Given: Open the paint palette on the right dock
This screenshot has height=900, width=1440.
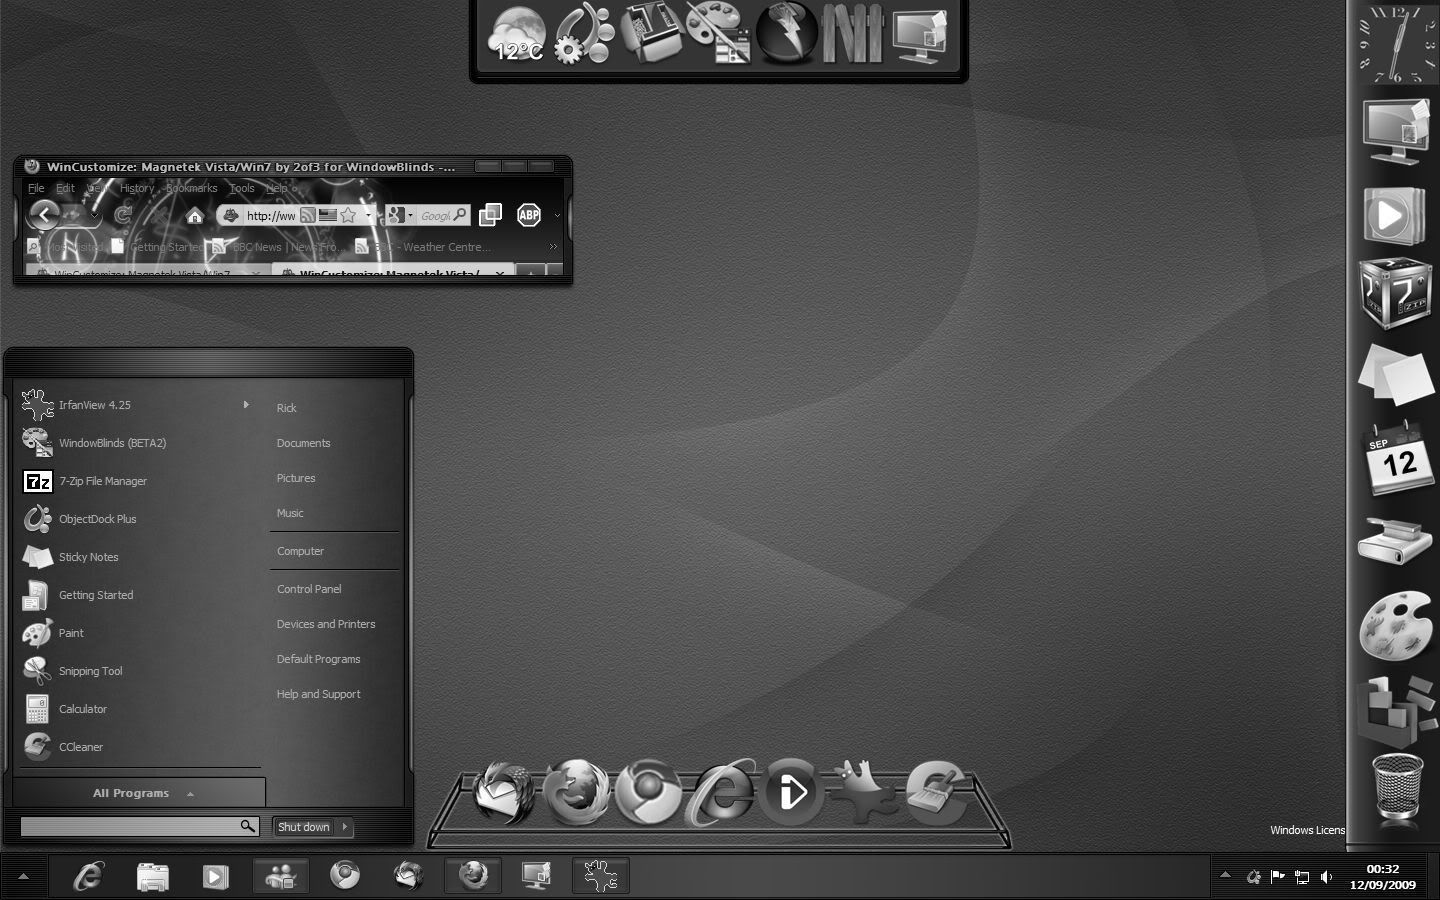Looking at the screenshot, I should click(1396, 625).
